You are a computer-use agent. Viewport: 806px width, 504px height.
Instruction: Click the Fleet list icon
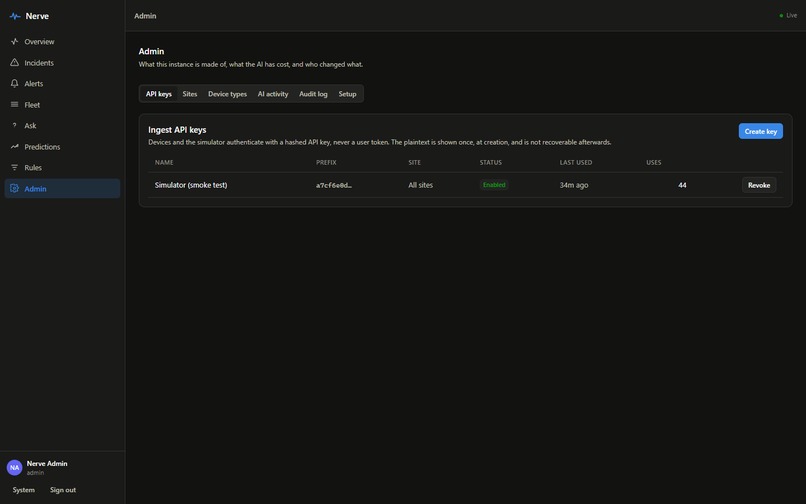pyautogui.click(x=14, y=104)
